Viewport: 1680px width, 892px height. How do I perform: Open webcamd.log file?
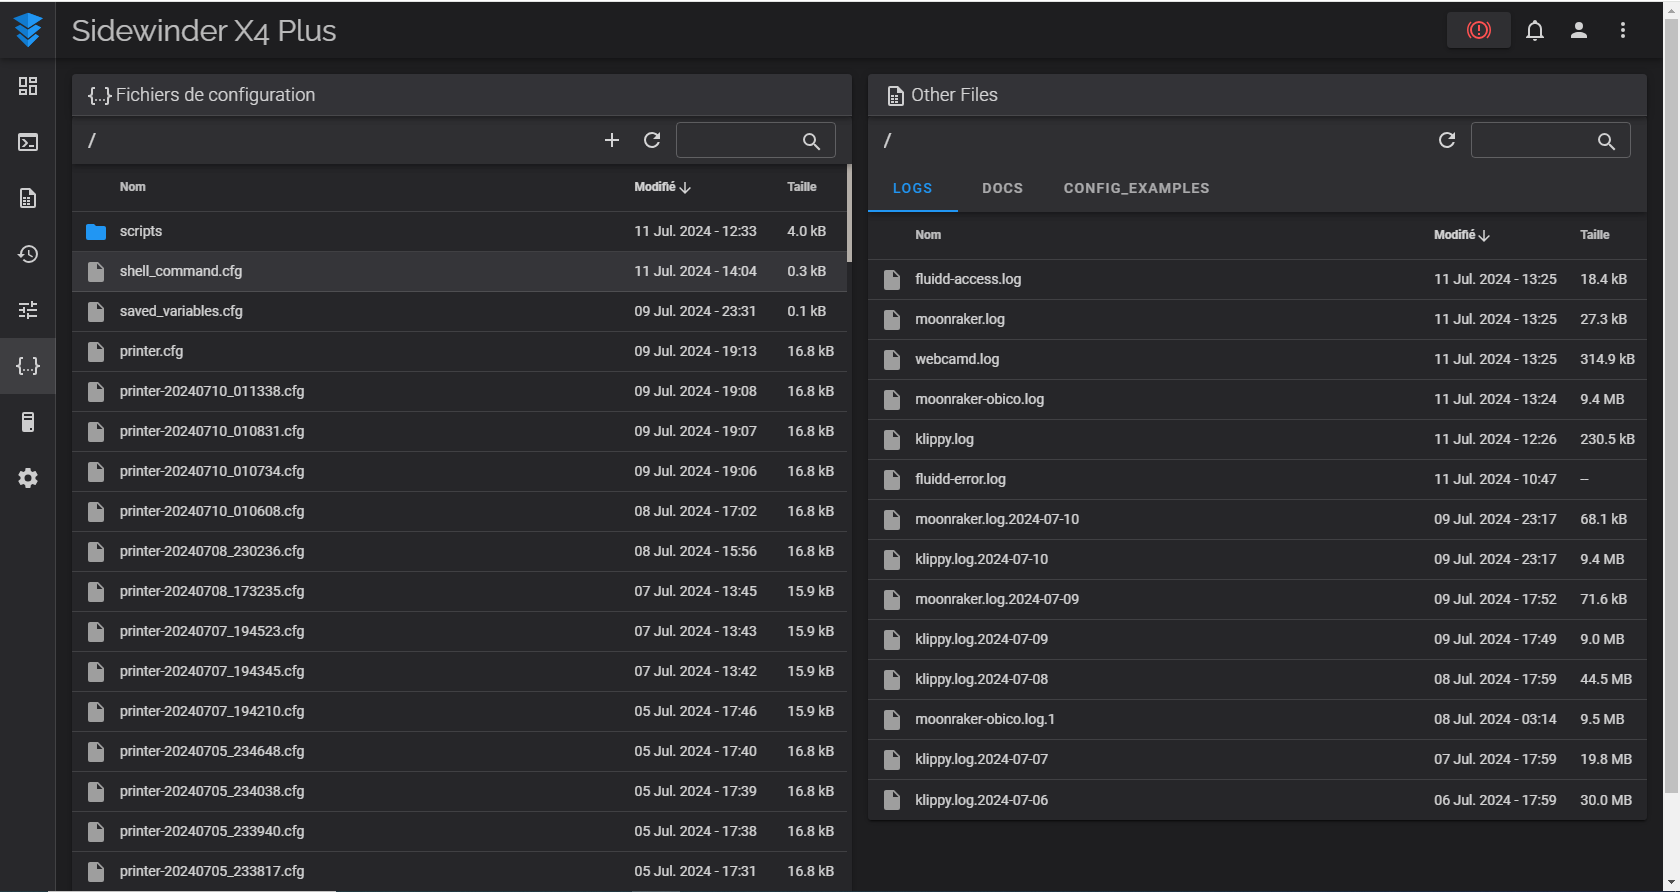click(x=1257, y=359)
